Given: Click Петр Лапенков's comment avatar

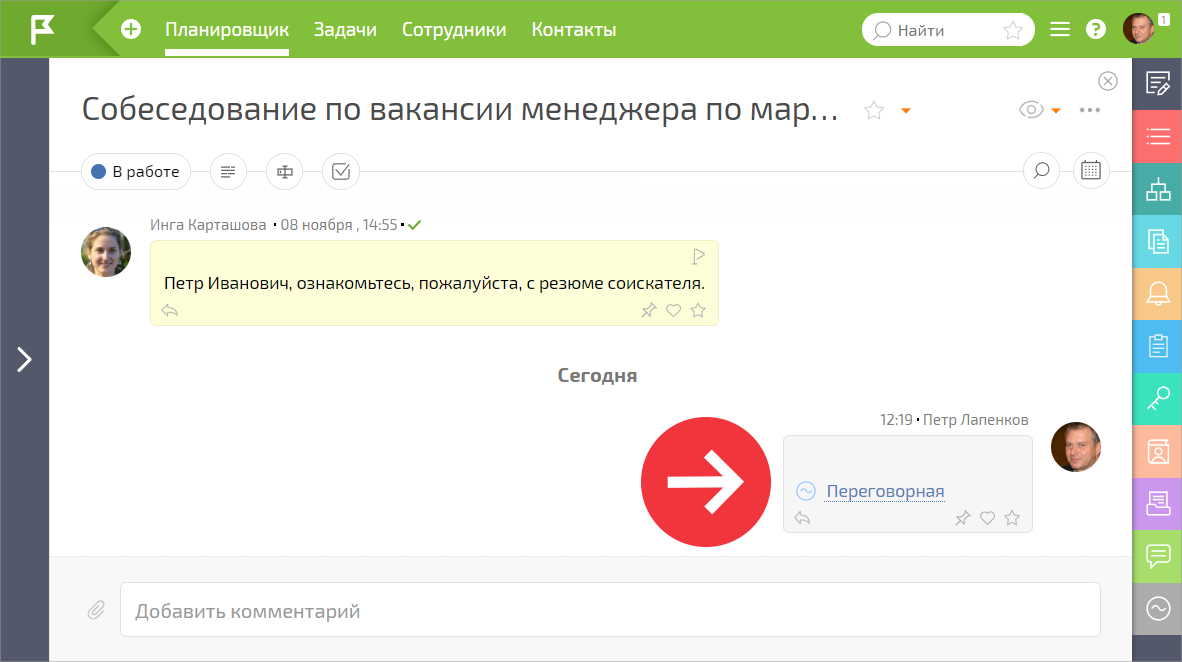Looking at the screenshot, I should 1076,447.
